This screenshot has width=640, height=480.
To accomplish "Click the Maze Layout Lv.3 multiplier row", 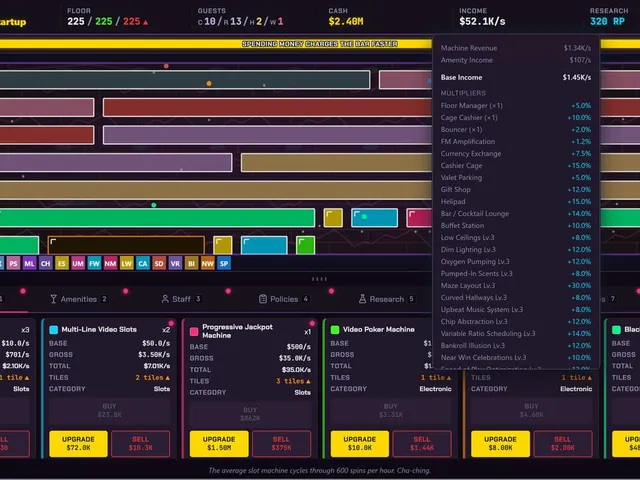I will point(516,286).
